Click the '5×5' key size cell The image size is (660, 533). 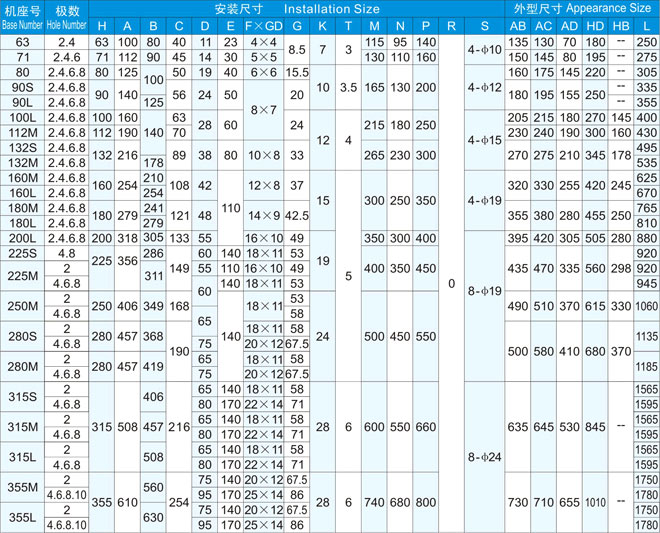263,57
